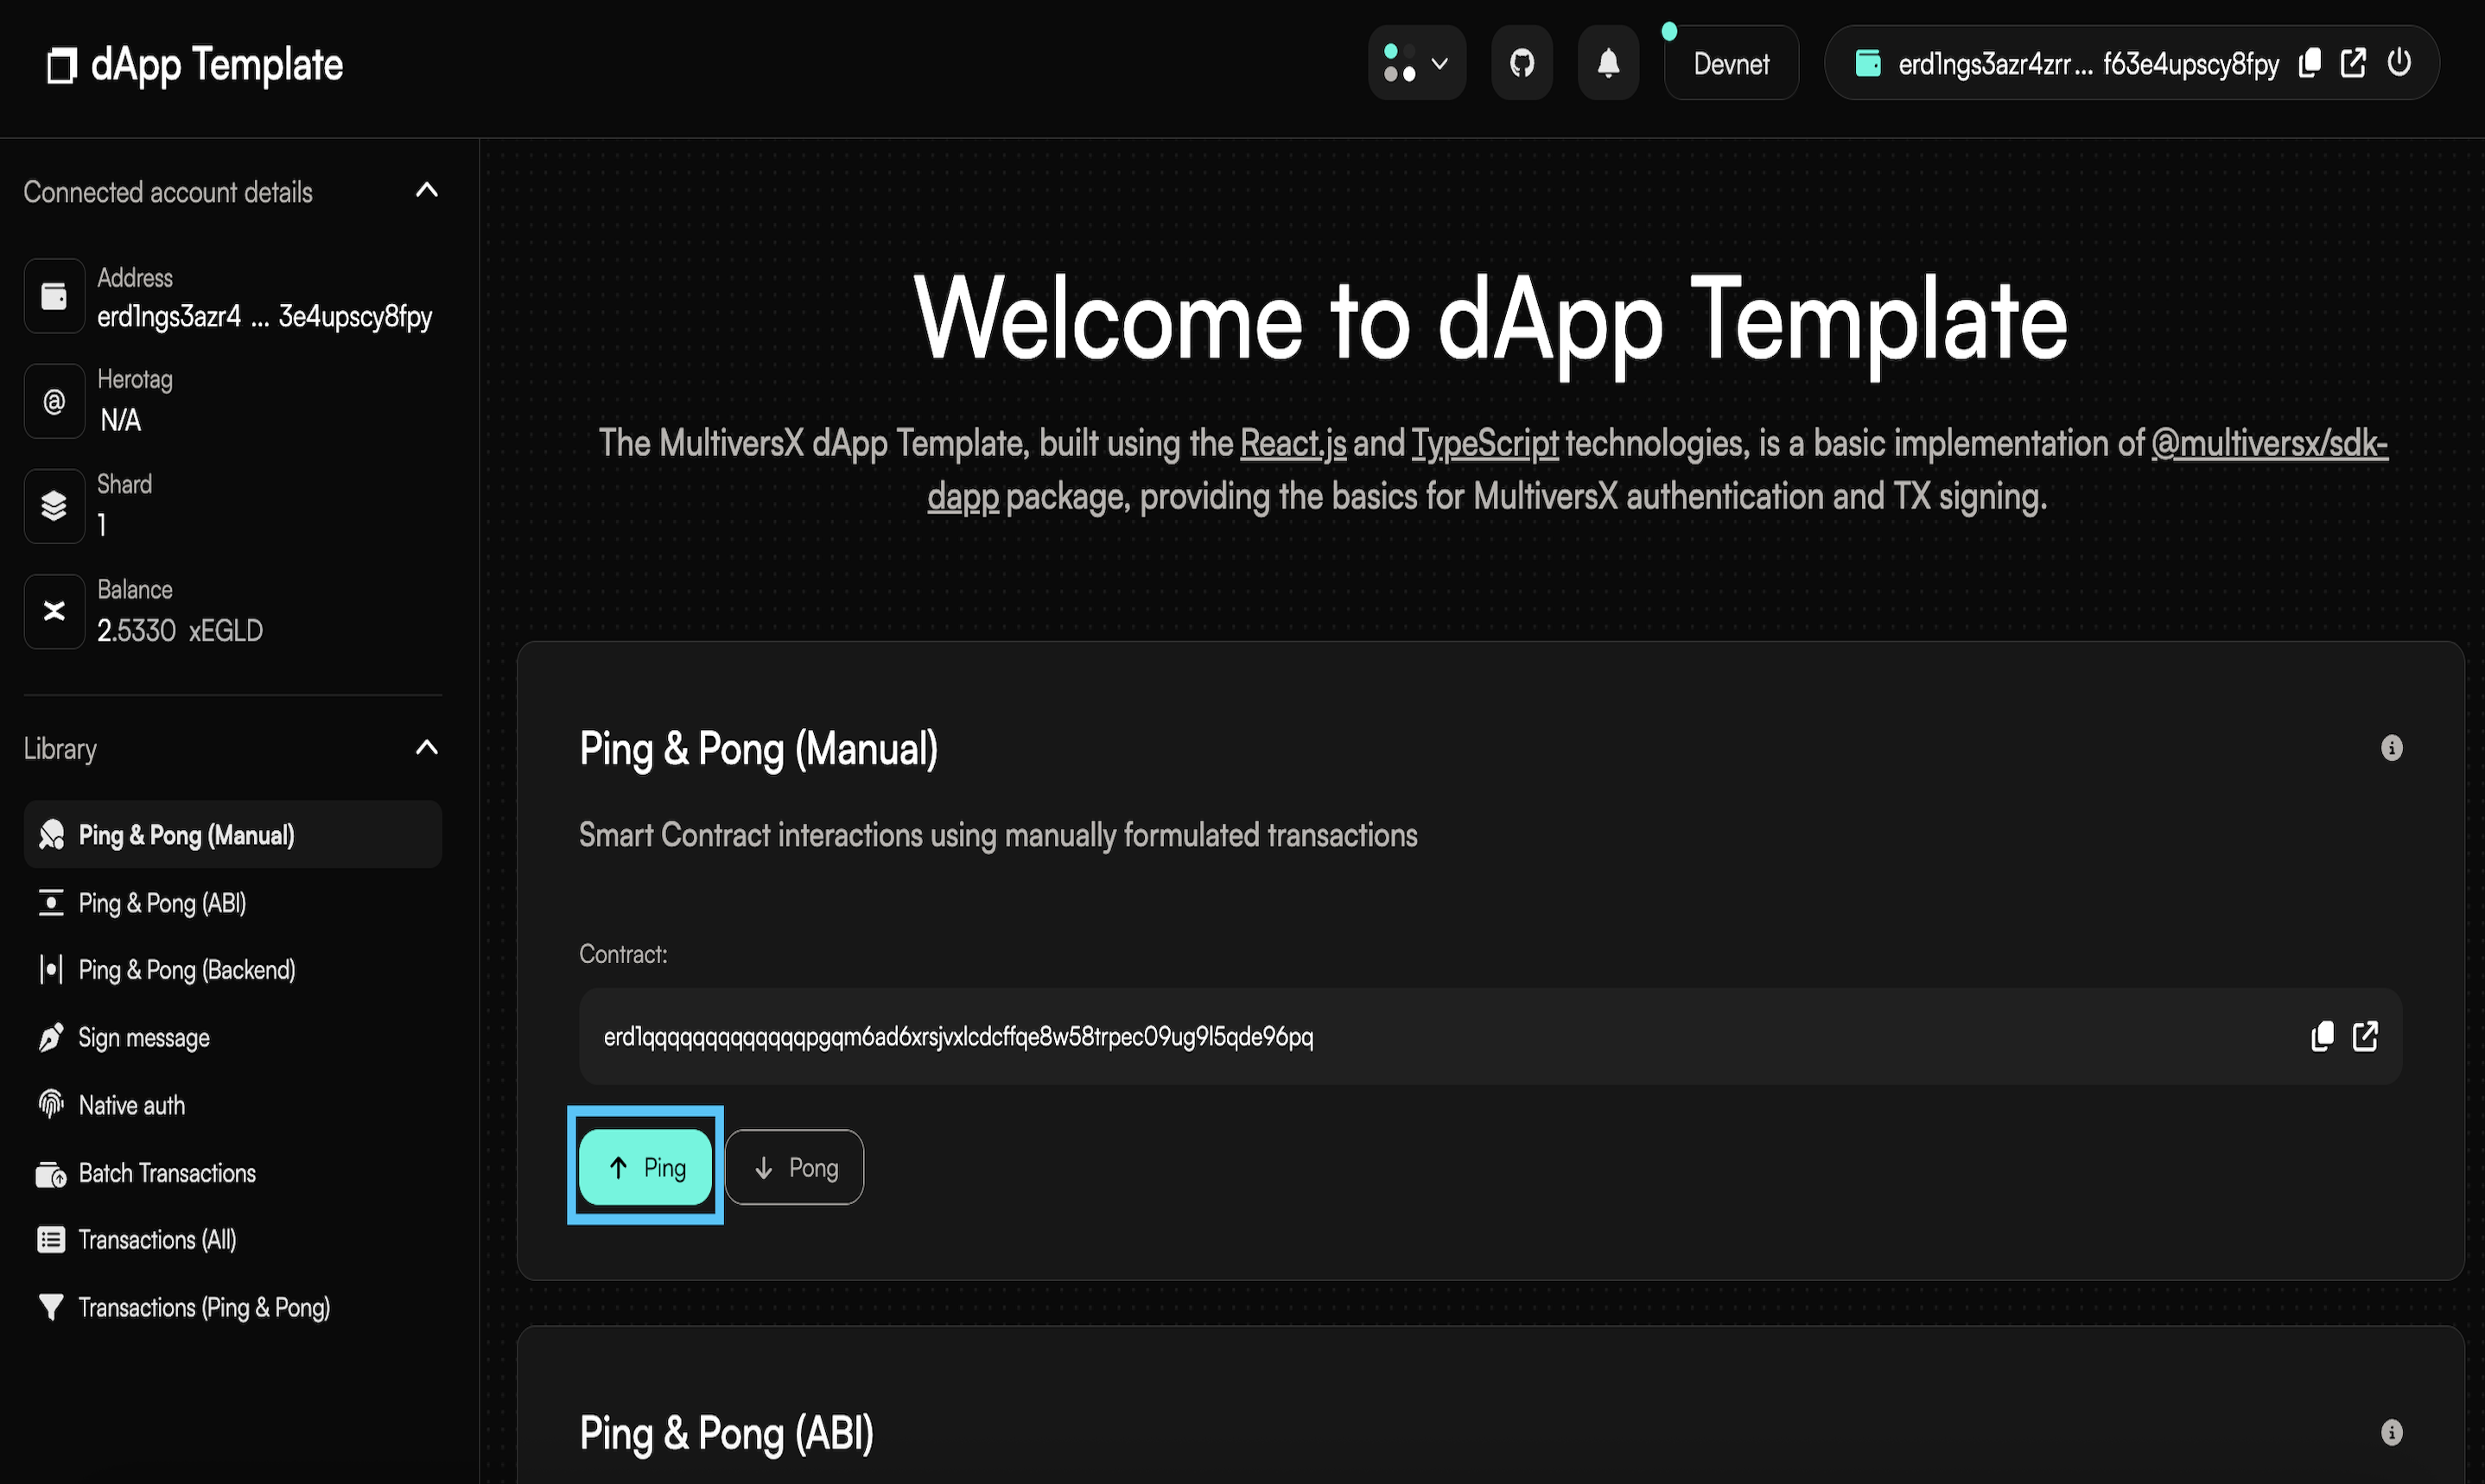This screenshot has width=2485, height=1484.
Task: Click the logout power icon
Action: pyautogui.click(x=2399, y=63)
